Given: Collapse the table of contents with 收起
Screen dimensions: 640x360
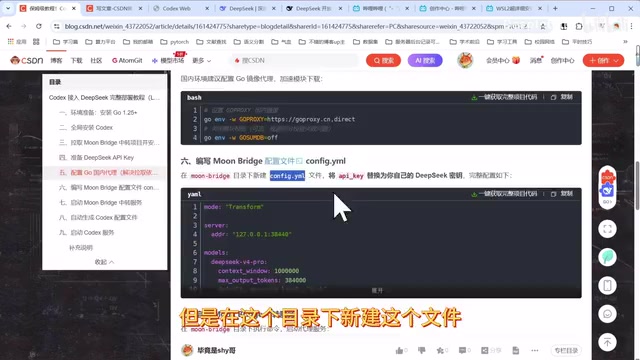Looking at the screenshot, I should click(x=104, y=262).
